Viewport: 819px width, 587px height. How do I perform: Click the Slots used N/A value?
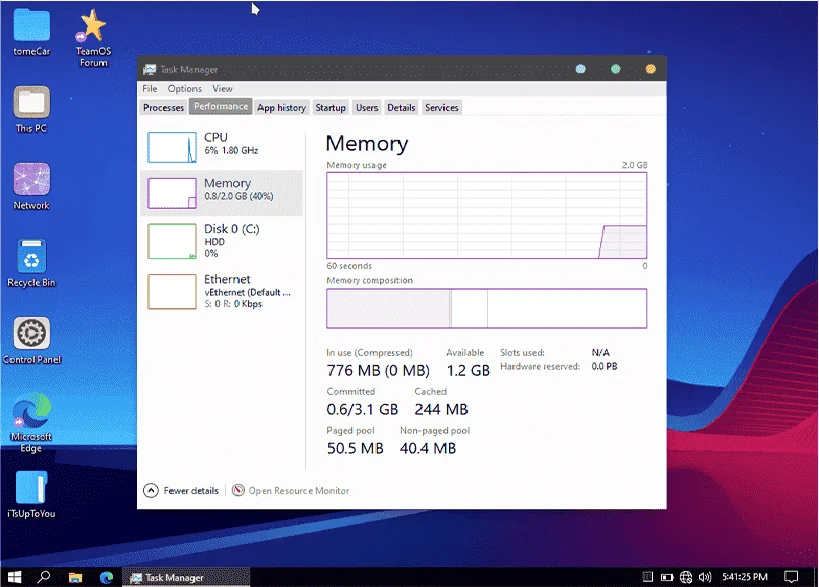click(x=600, y=353)
